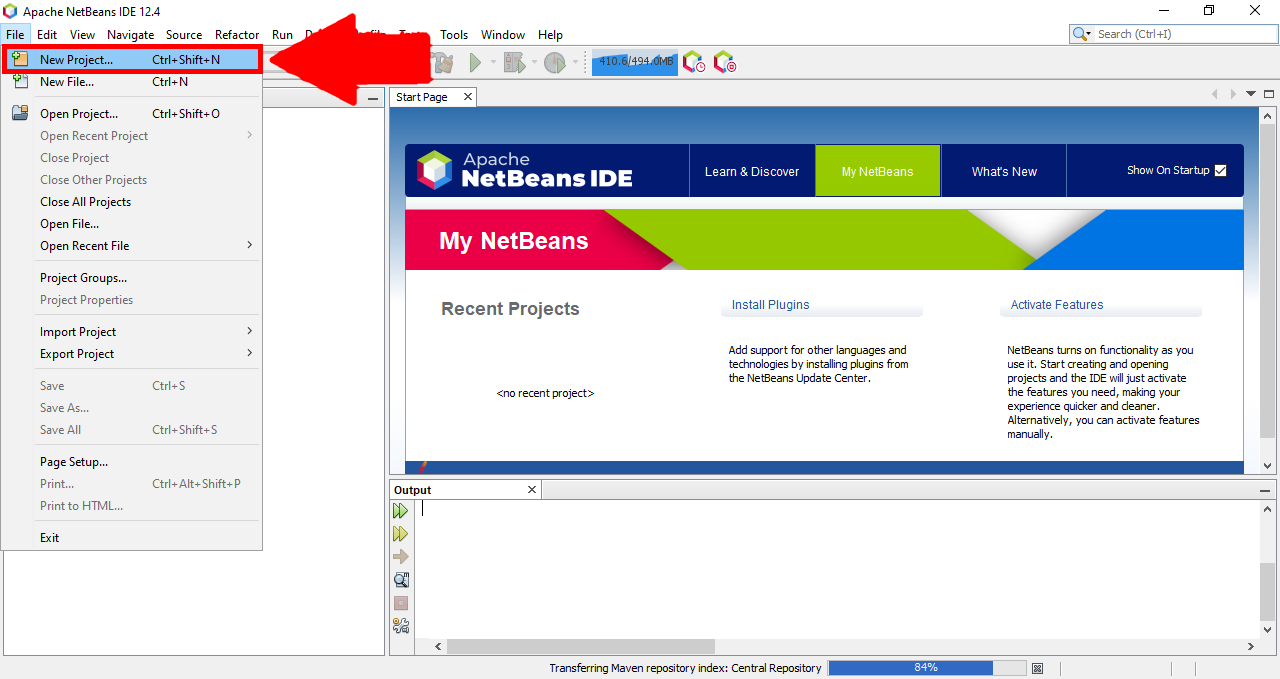1280x679 pixels.
Task: Maximize the editor window group
Action: coord(1269,94)
